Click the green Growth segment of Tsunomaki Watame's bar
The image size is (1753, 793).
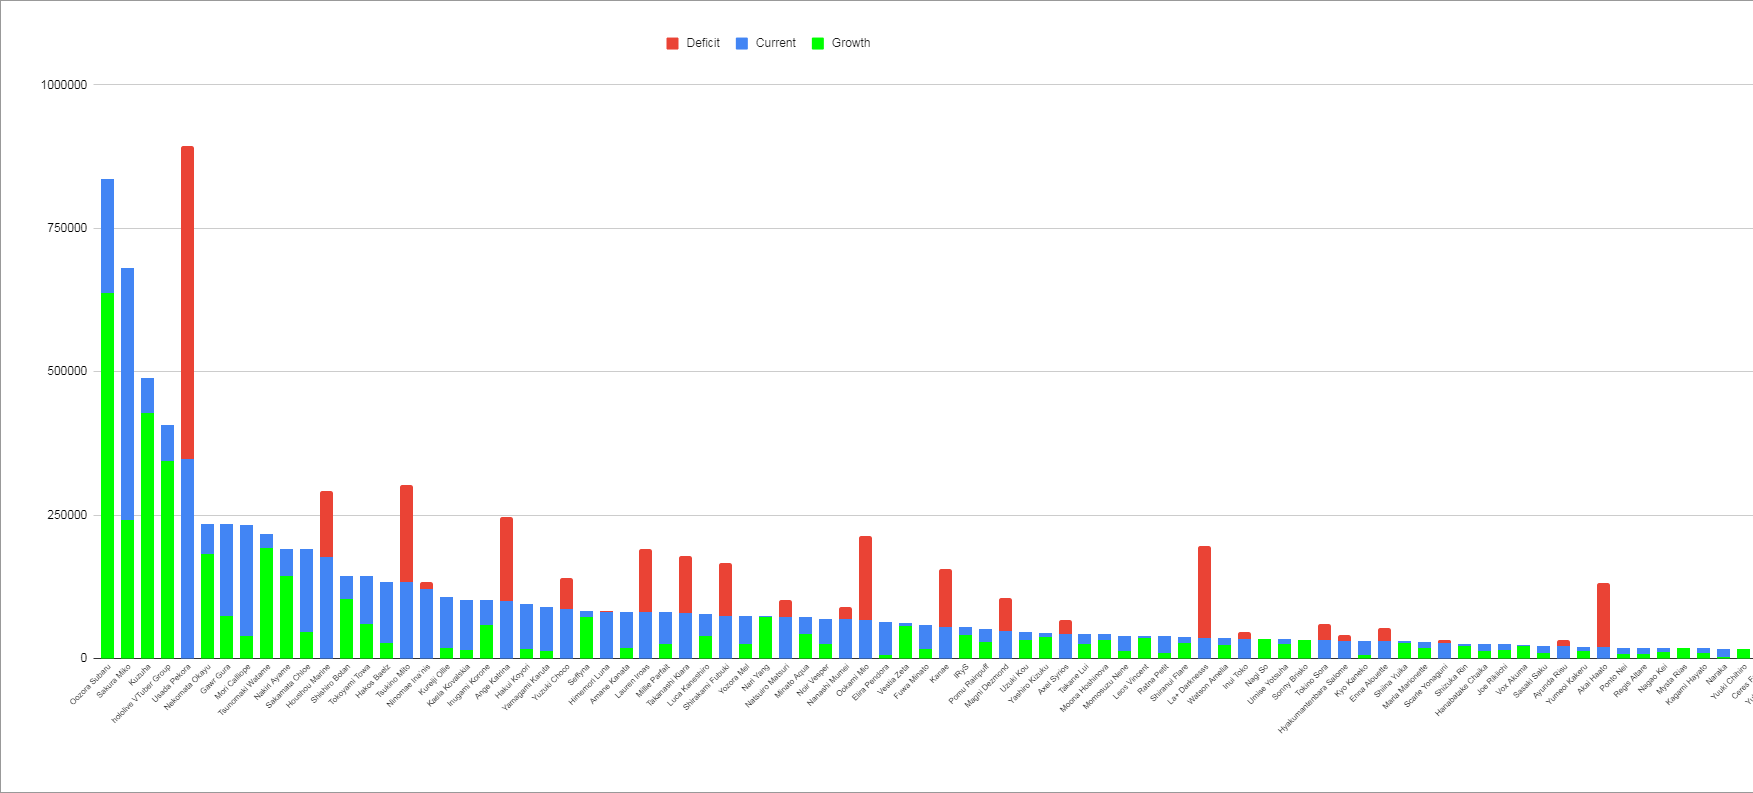pyautogui.click(x=266, y=603)
